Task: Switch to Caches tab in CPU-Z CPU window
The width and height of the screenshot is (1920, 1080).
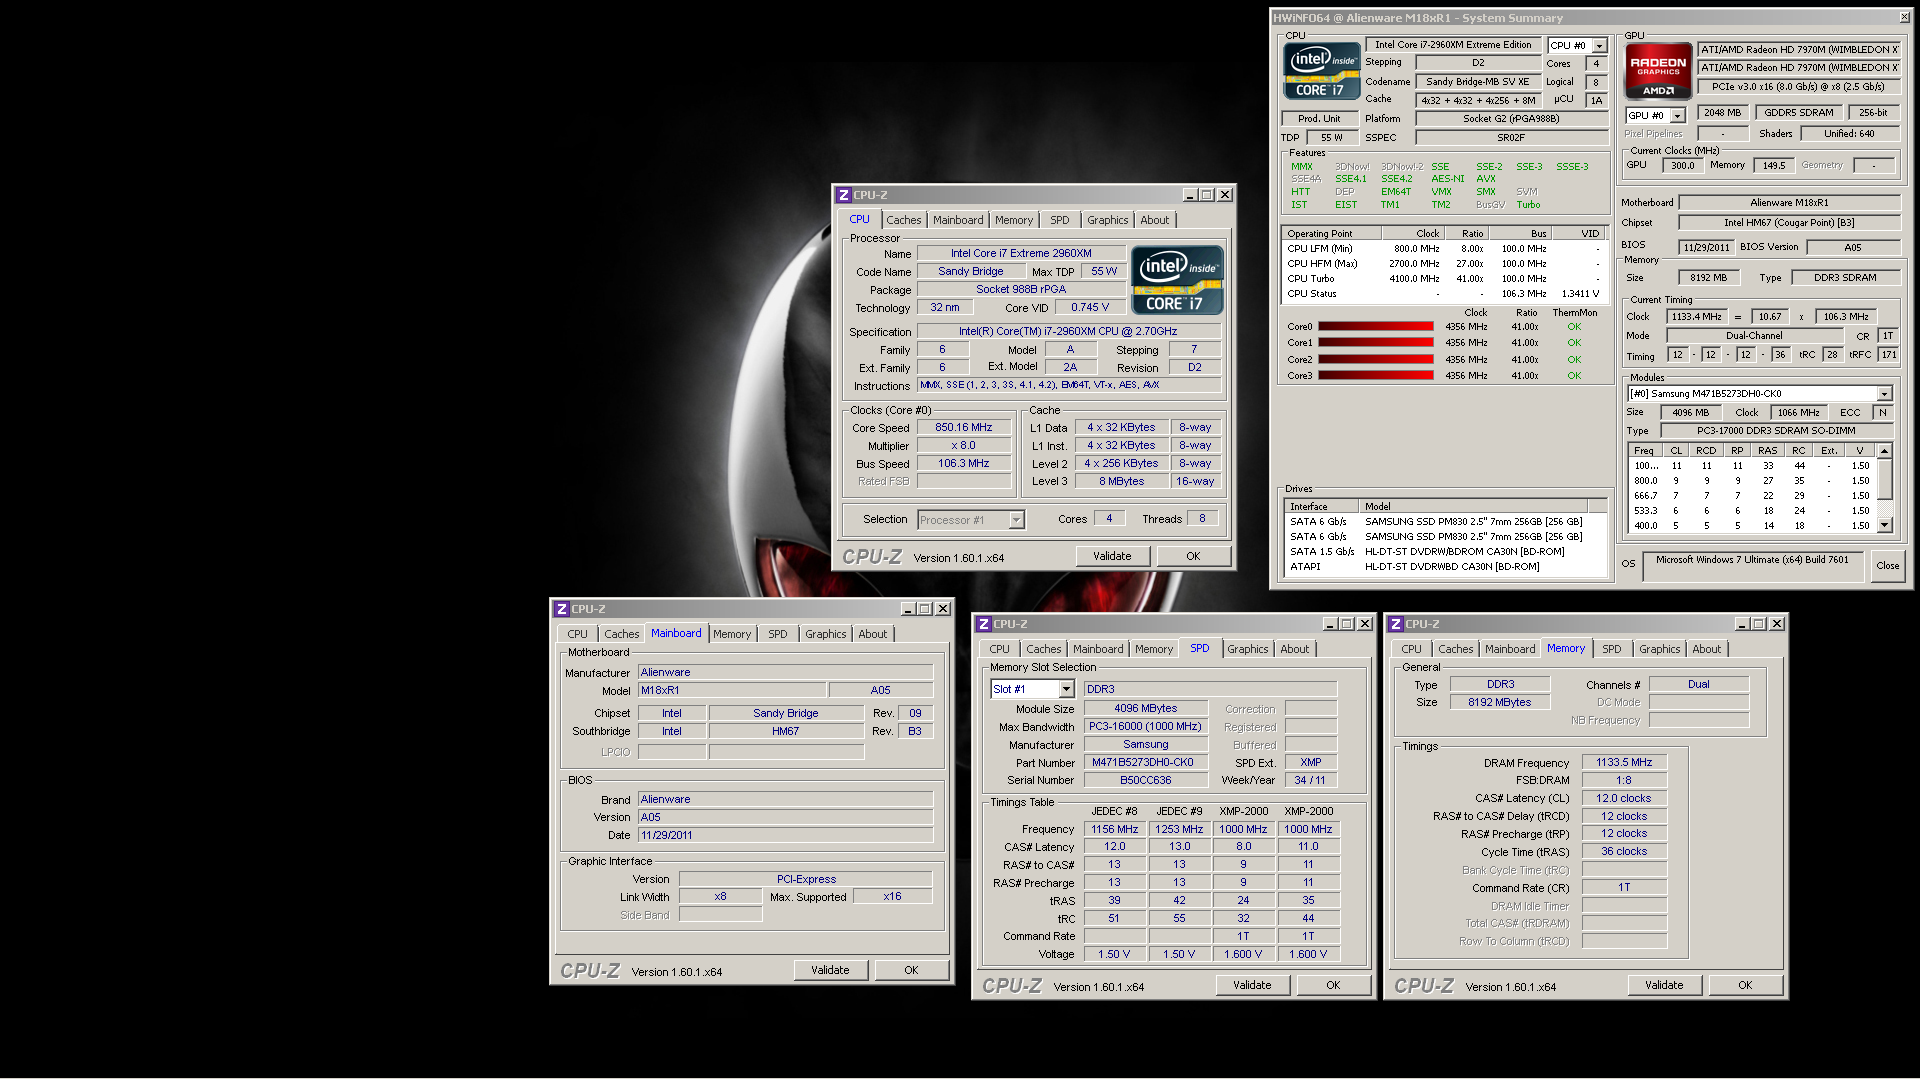Action: (x=903, y=220)
